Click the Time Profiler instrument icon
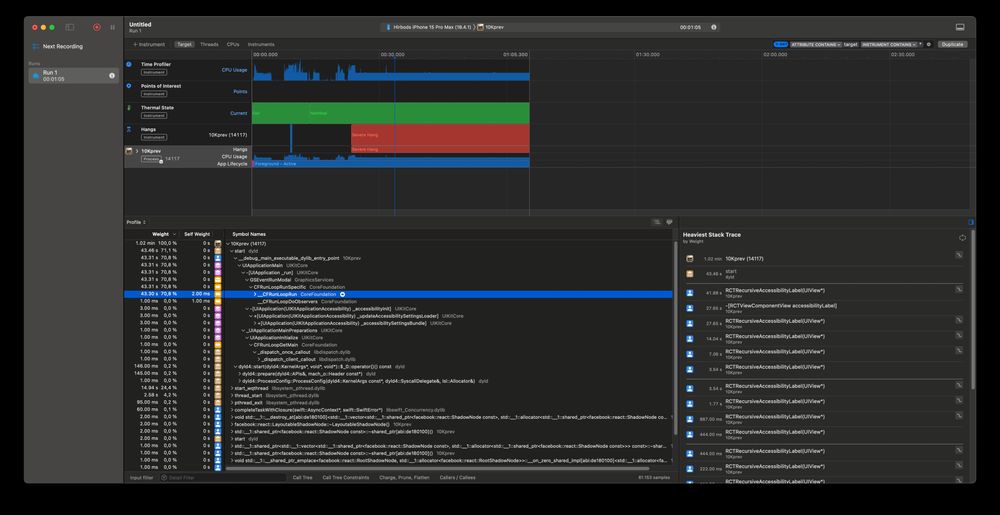The width and height of the screenshot is (1000, 515). 129,64
